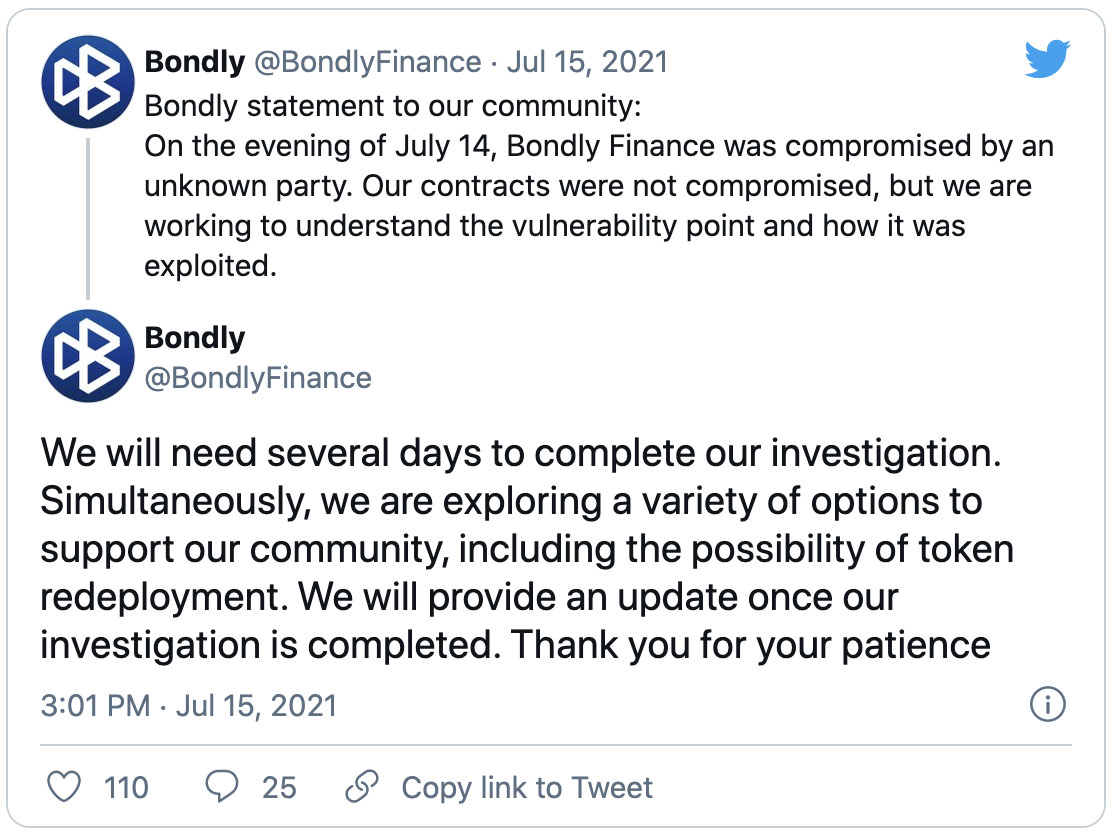
Task: Open the Jul 15, 2021 date link at top
Action: pos(587,62)
